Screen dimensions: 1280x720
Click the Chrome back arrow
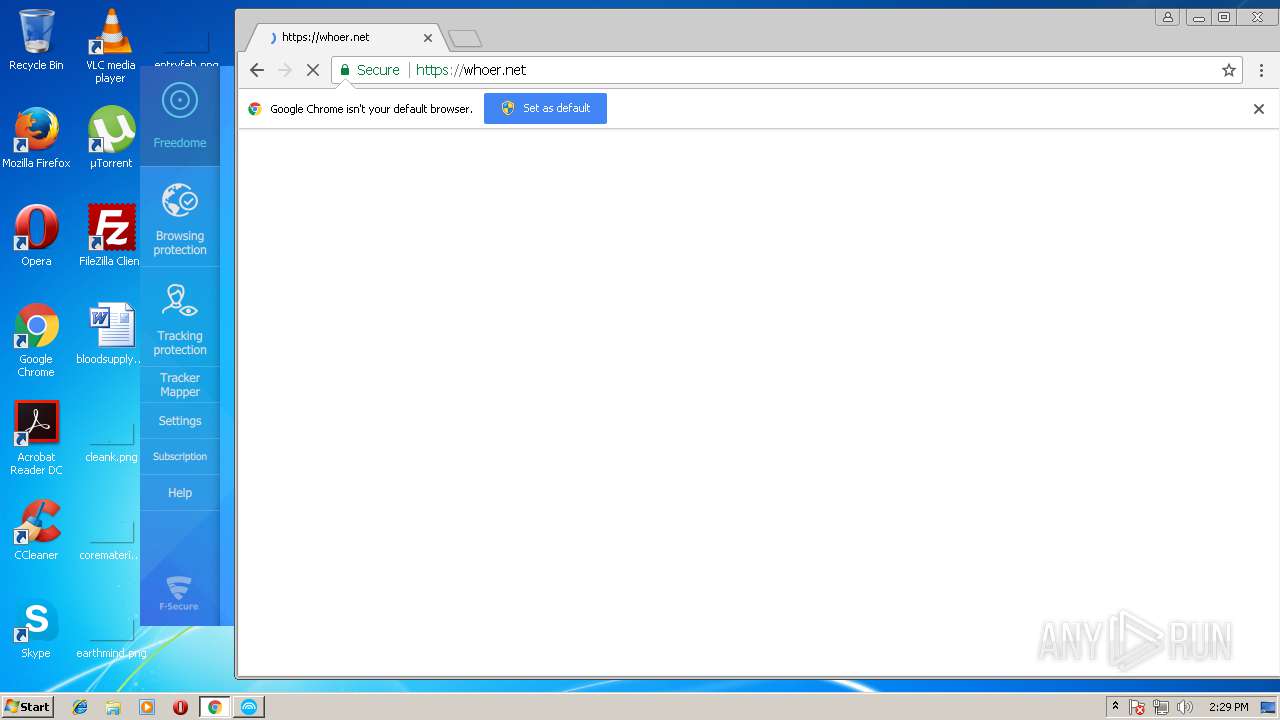tap(257, 70)
